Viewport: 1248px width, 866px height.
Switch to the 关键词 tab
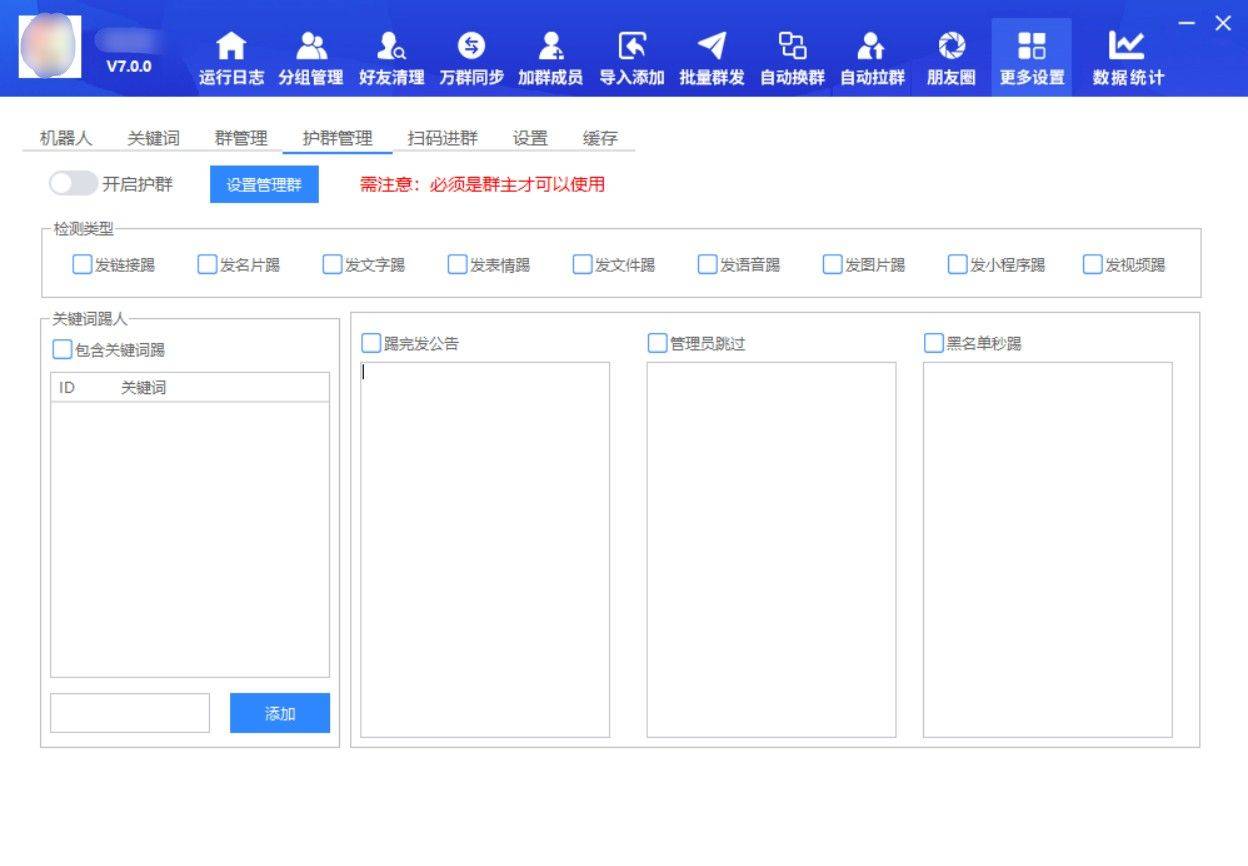(153, 139)
